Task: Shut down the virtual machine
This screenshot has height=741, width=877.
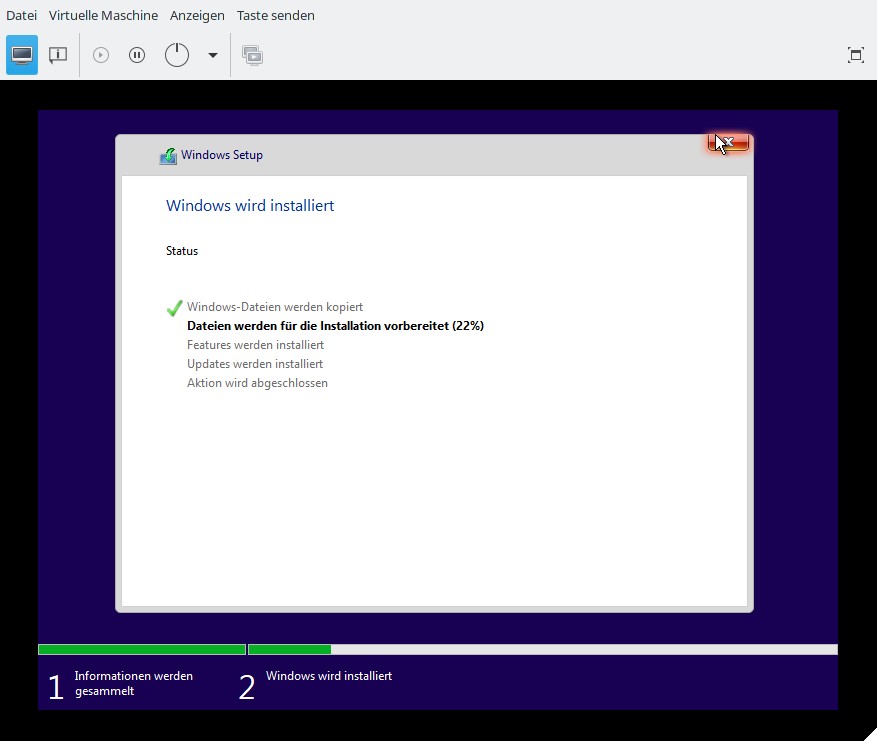Action: [177, 55]
